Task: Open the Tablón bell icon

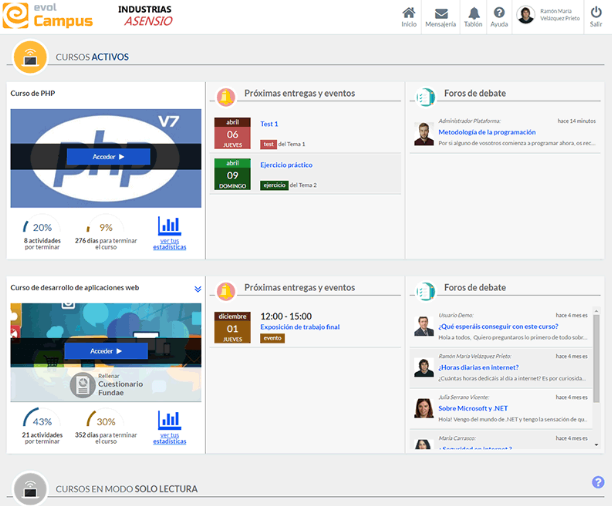Action: tap(473, 14)
